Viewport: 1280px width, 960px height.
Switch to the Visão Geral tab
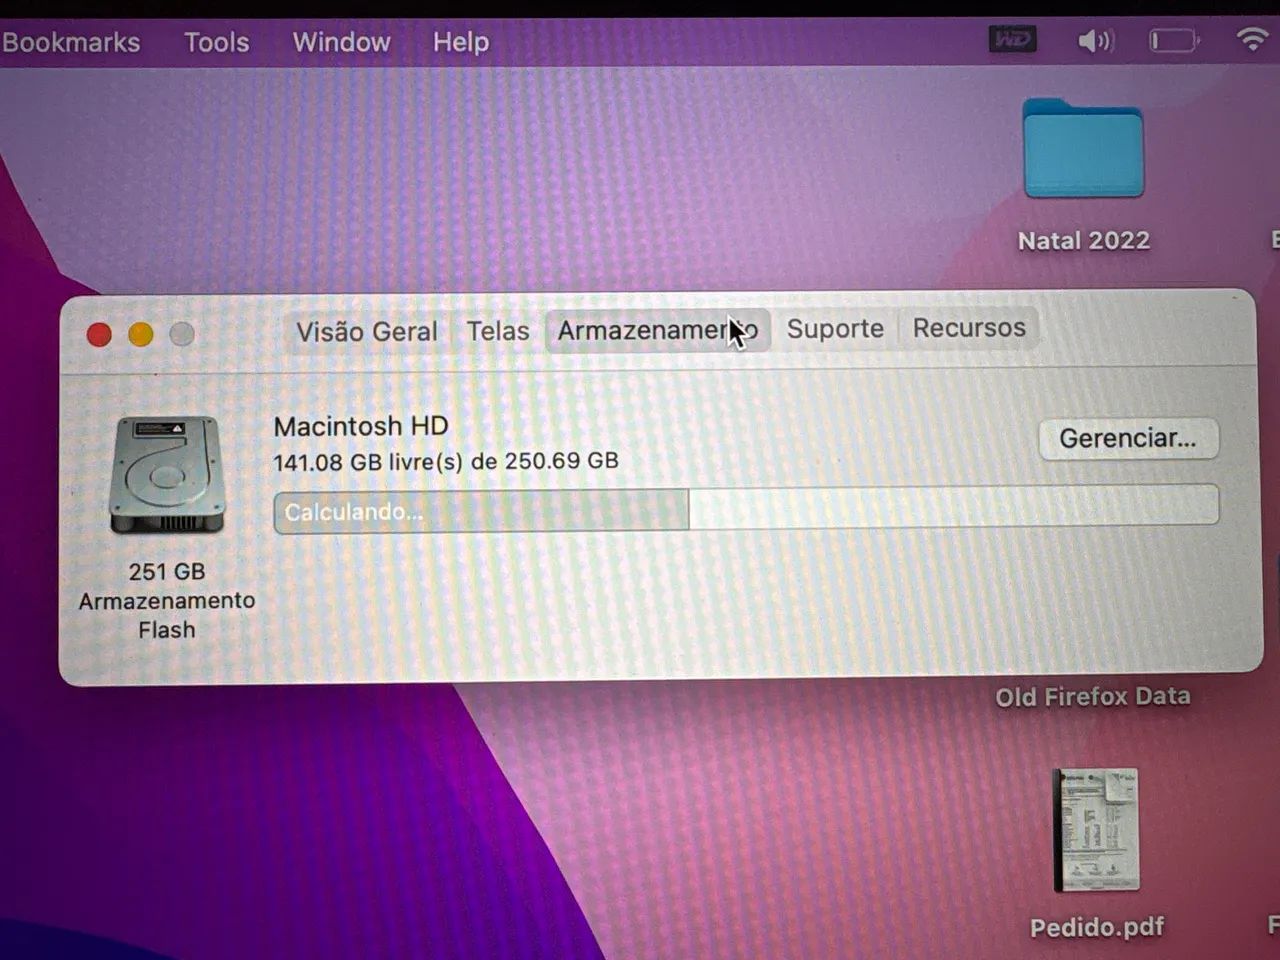366,331
